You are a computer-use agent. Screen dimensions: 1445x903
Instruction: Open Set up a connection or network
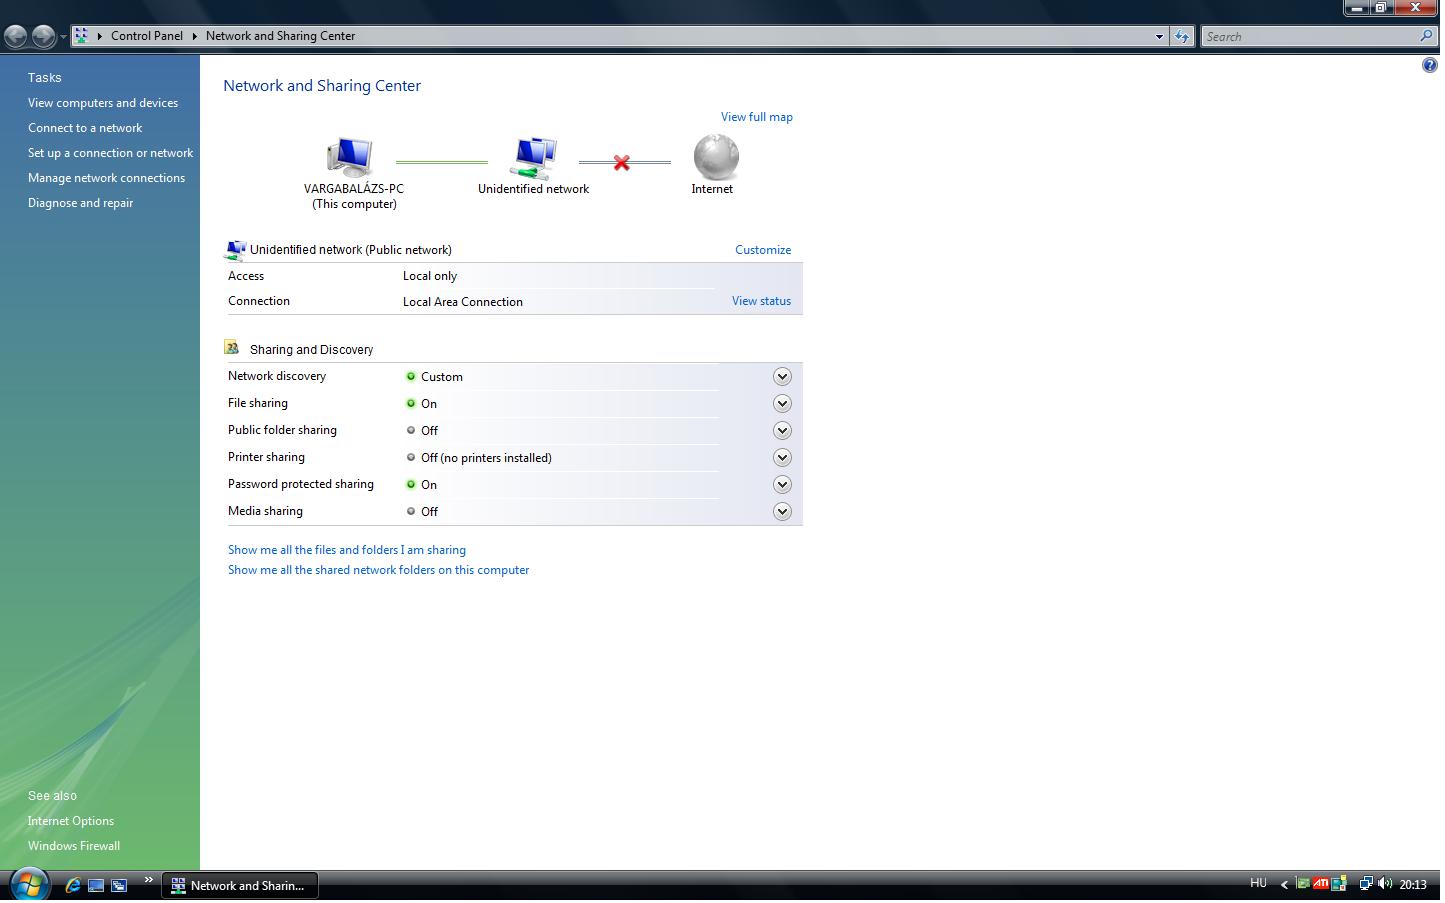coord(110,153)
